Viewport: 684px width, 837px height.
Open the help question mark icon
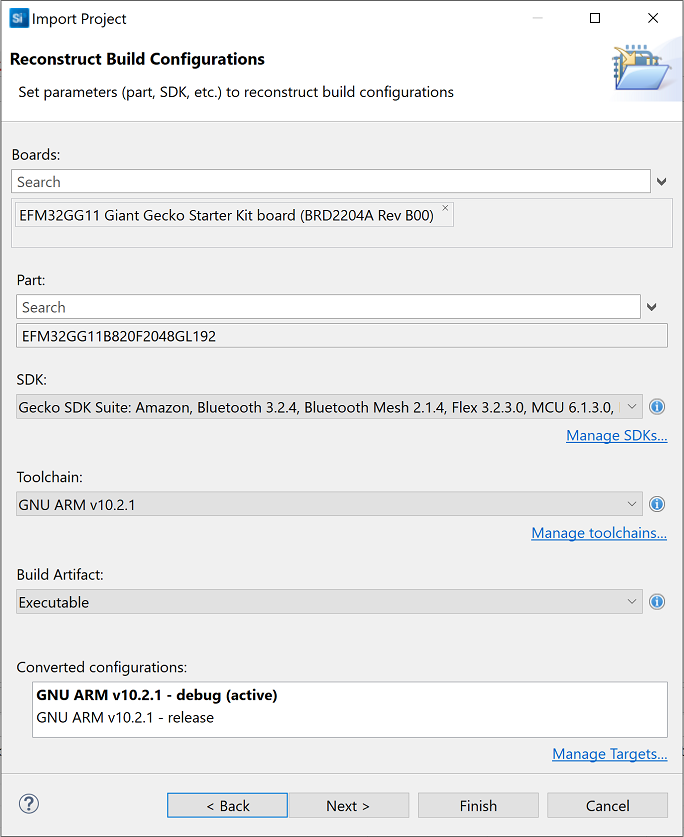tap(28, 804)
